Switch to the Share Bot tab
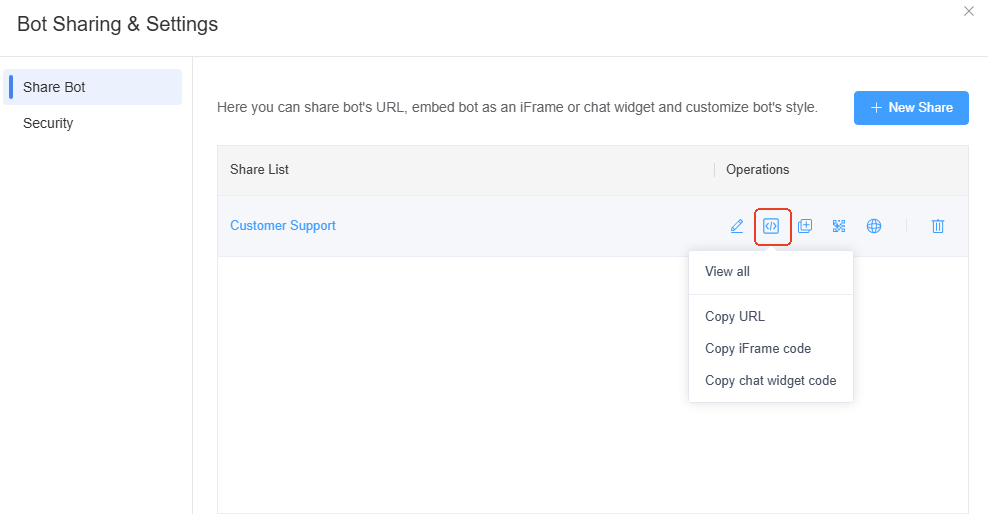Image resolution: width=988 pixels, height=514 pixels. point(93,87)
